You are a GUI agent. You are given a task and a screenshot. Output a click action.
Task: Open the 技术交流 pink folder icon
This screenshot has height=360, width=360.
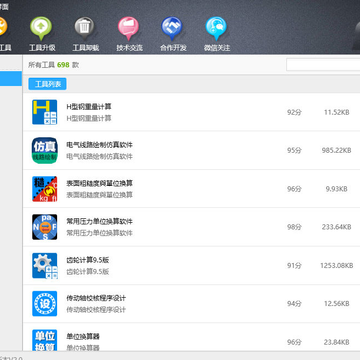128,28
